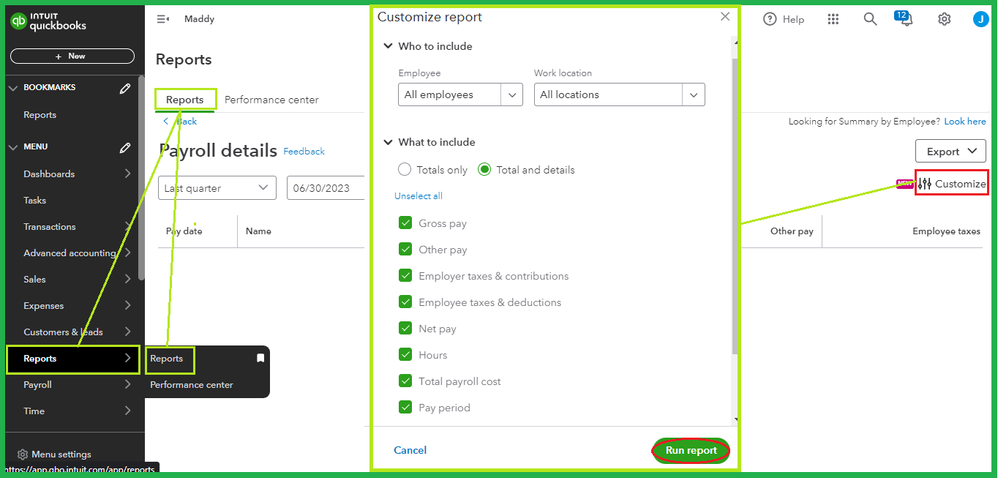Collapse the What to include section

388,143
